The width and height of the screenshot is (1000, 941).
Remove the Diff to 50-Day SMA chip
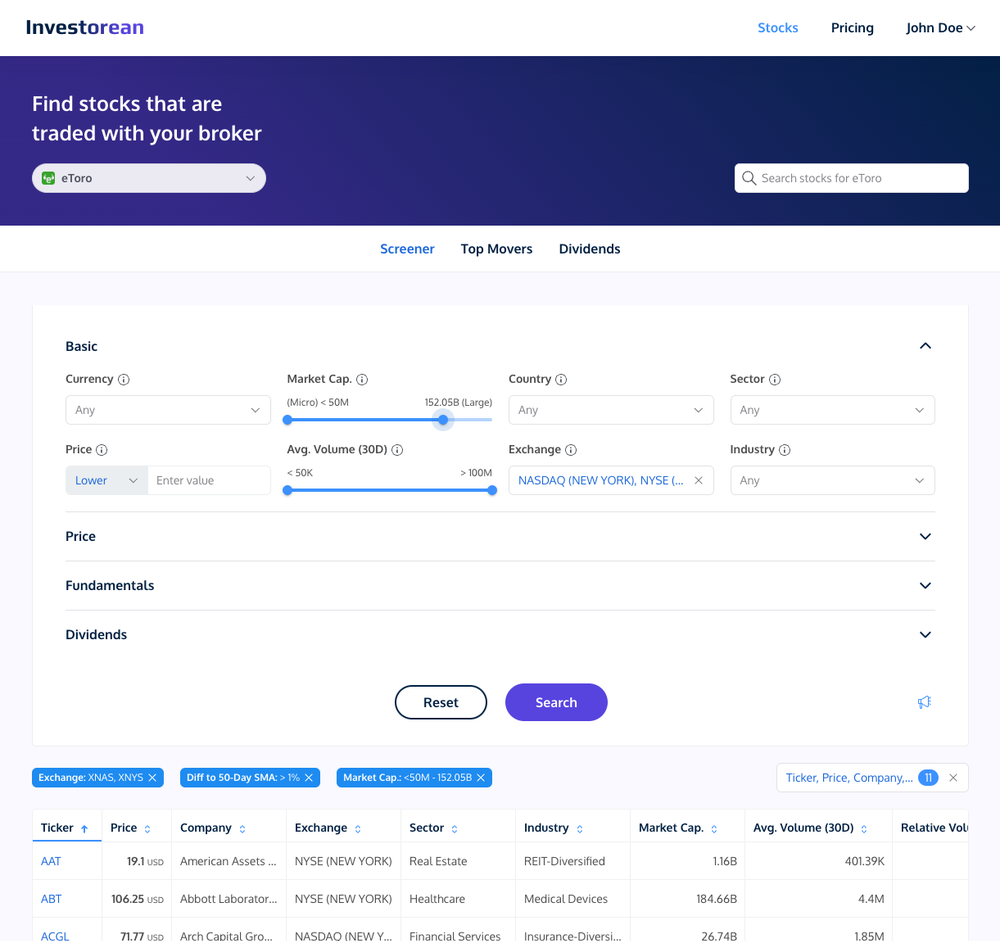click(309, 778)
